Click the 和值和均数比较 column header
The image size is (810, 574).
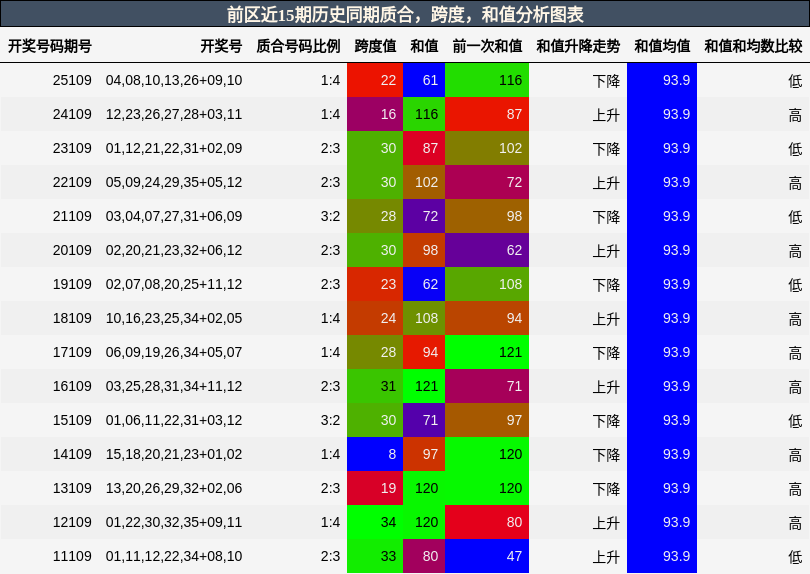click(753, 46)
